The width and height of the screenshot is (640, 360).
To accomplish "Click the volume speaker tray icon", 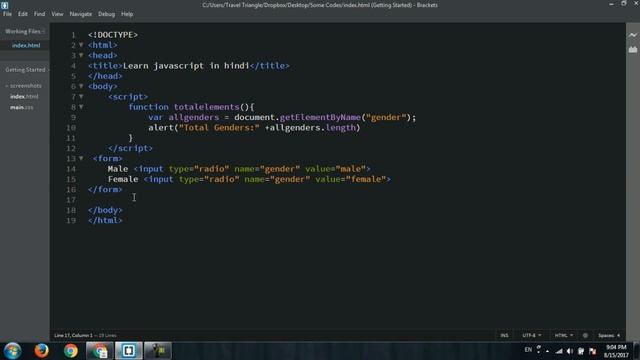I will tap(570, 351).
